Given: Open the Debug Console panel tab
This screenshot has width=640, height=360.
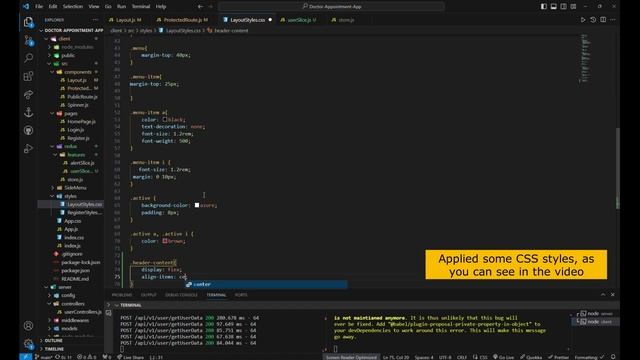Looking at the screenshot, I should click(x=181, y=295).
